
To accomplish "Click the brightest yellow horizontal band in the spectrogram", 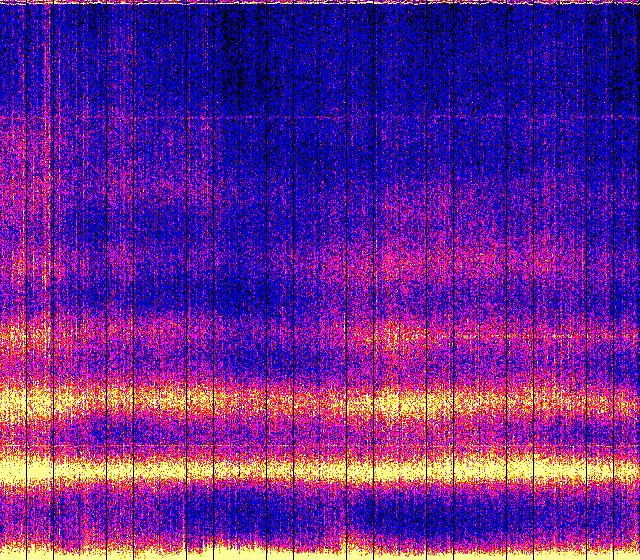I will 320,468.
